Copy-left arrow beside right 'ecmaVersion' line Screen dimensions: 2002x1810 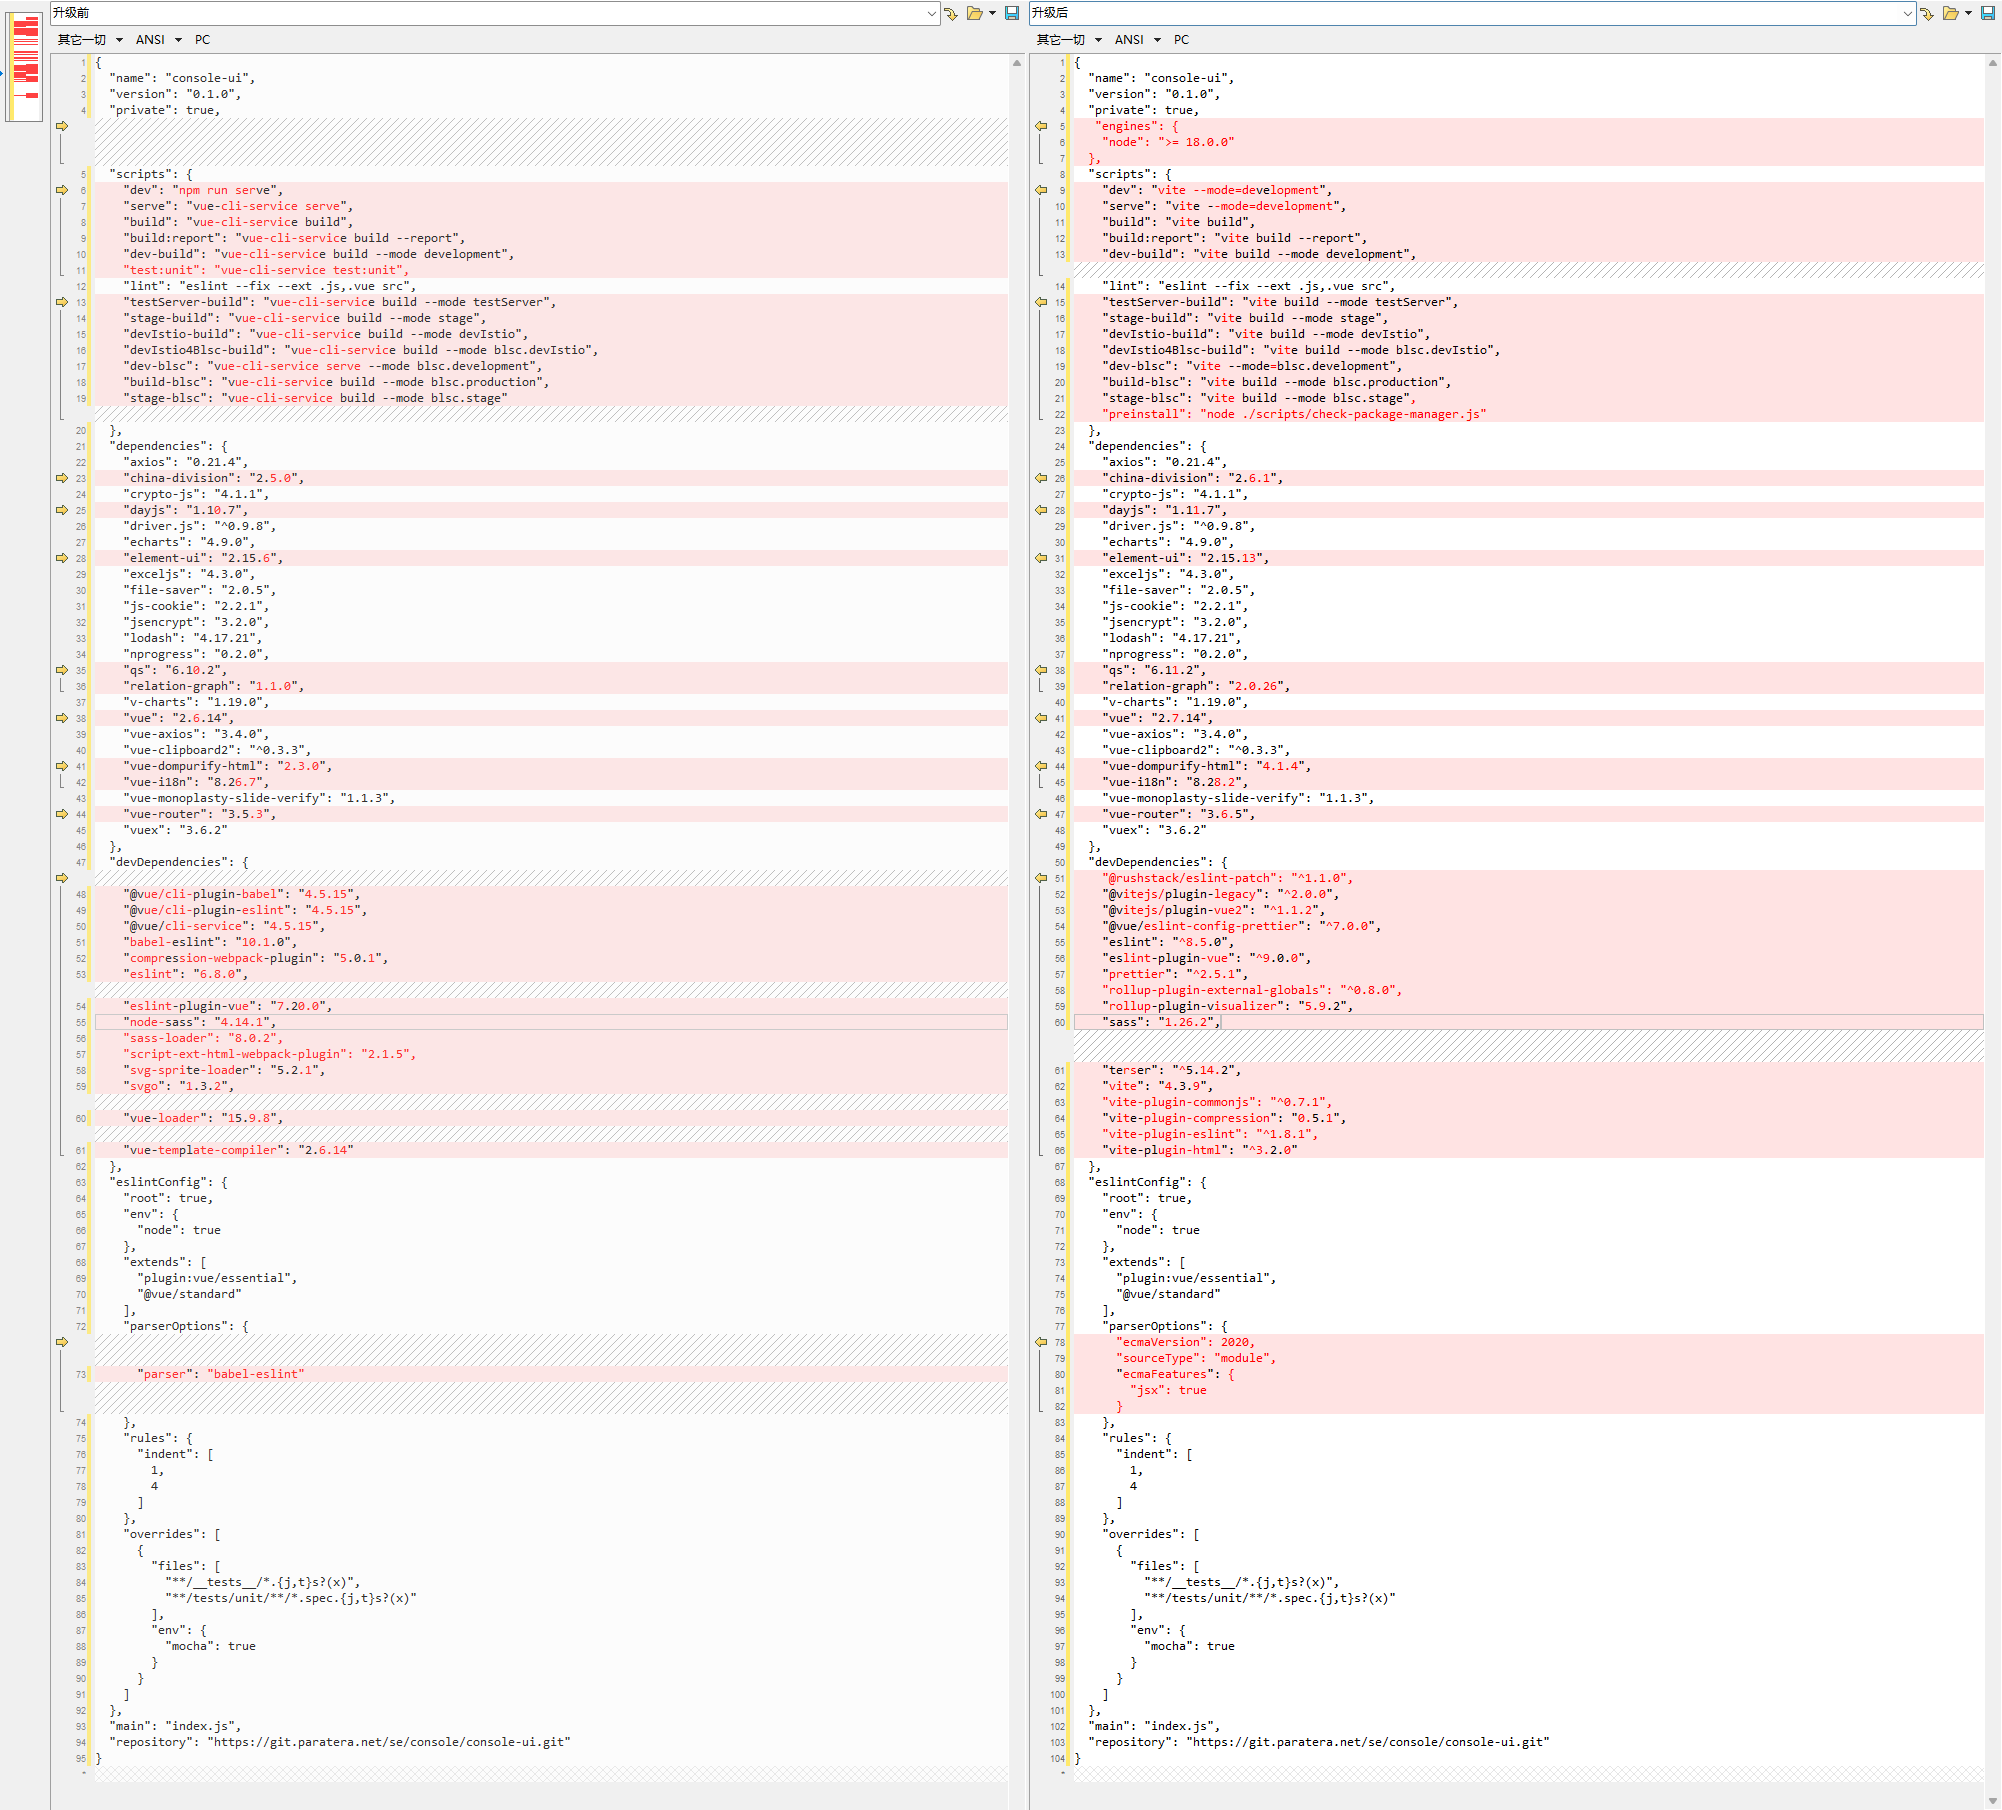coord(1041,1342)
